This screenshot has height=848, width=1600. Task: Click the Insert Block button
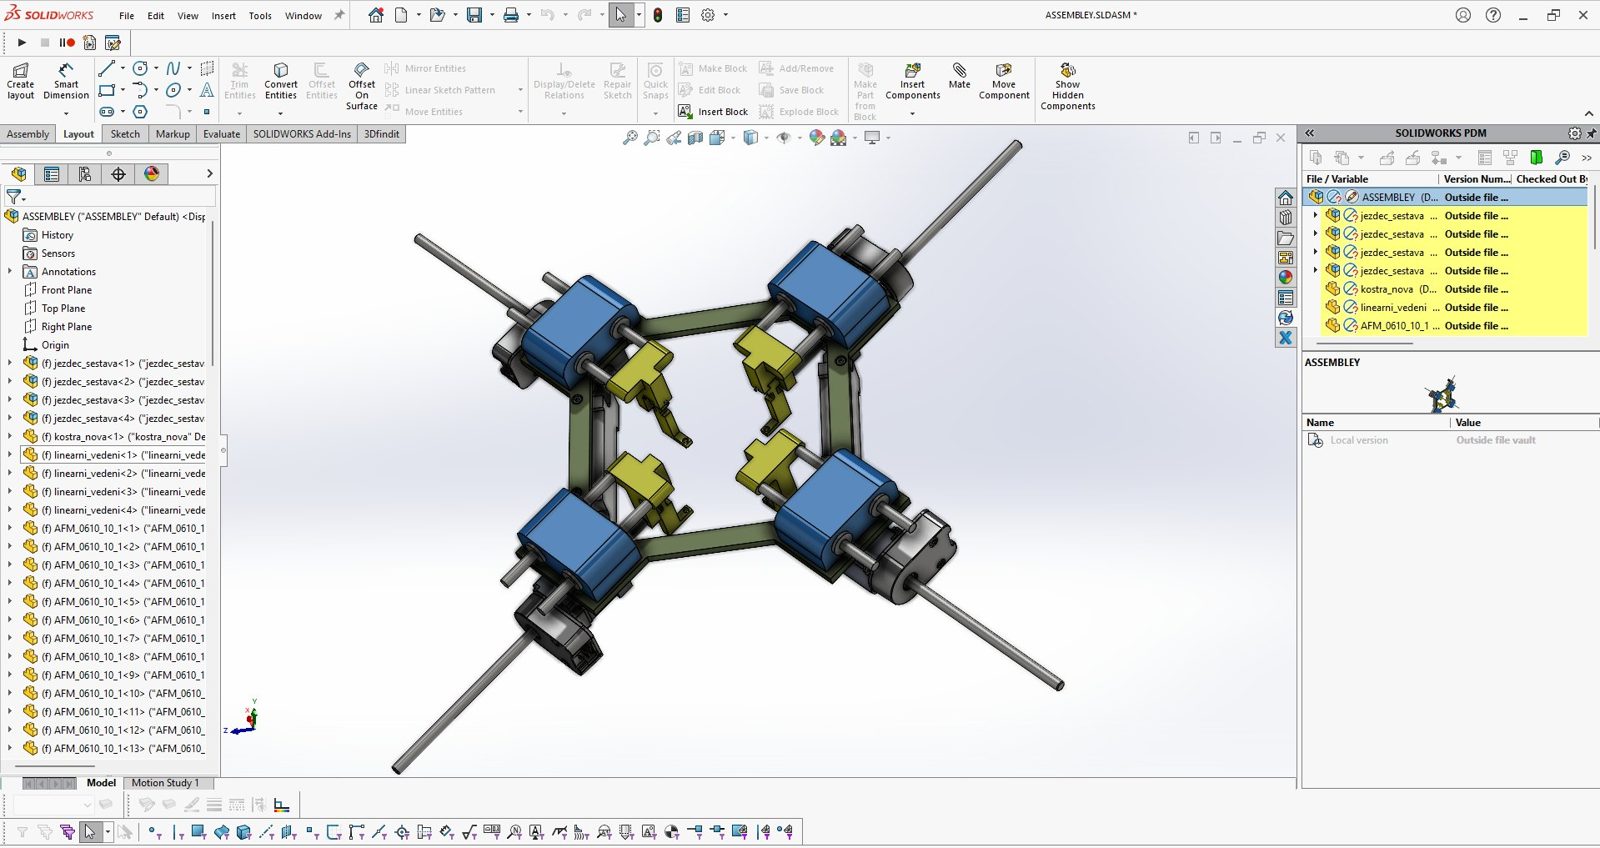click(713, 112)
